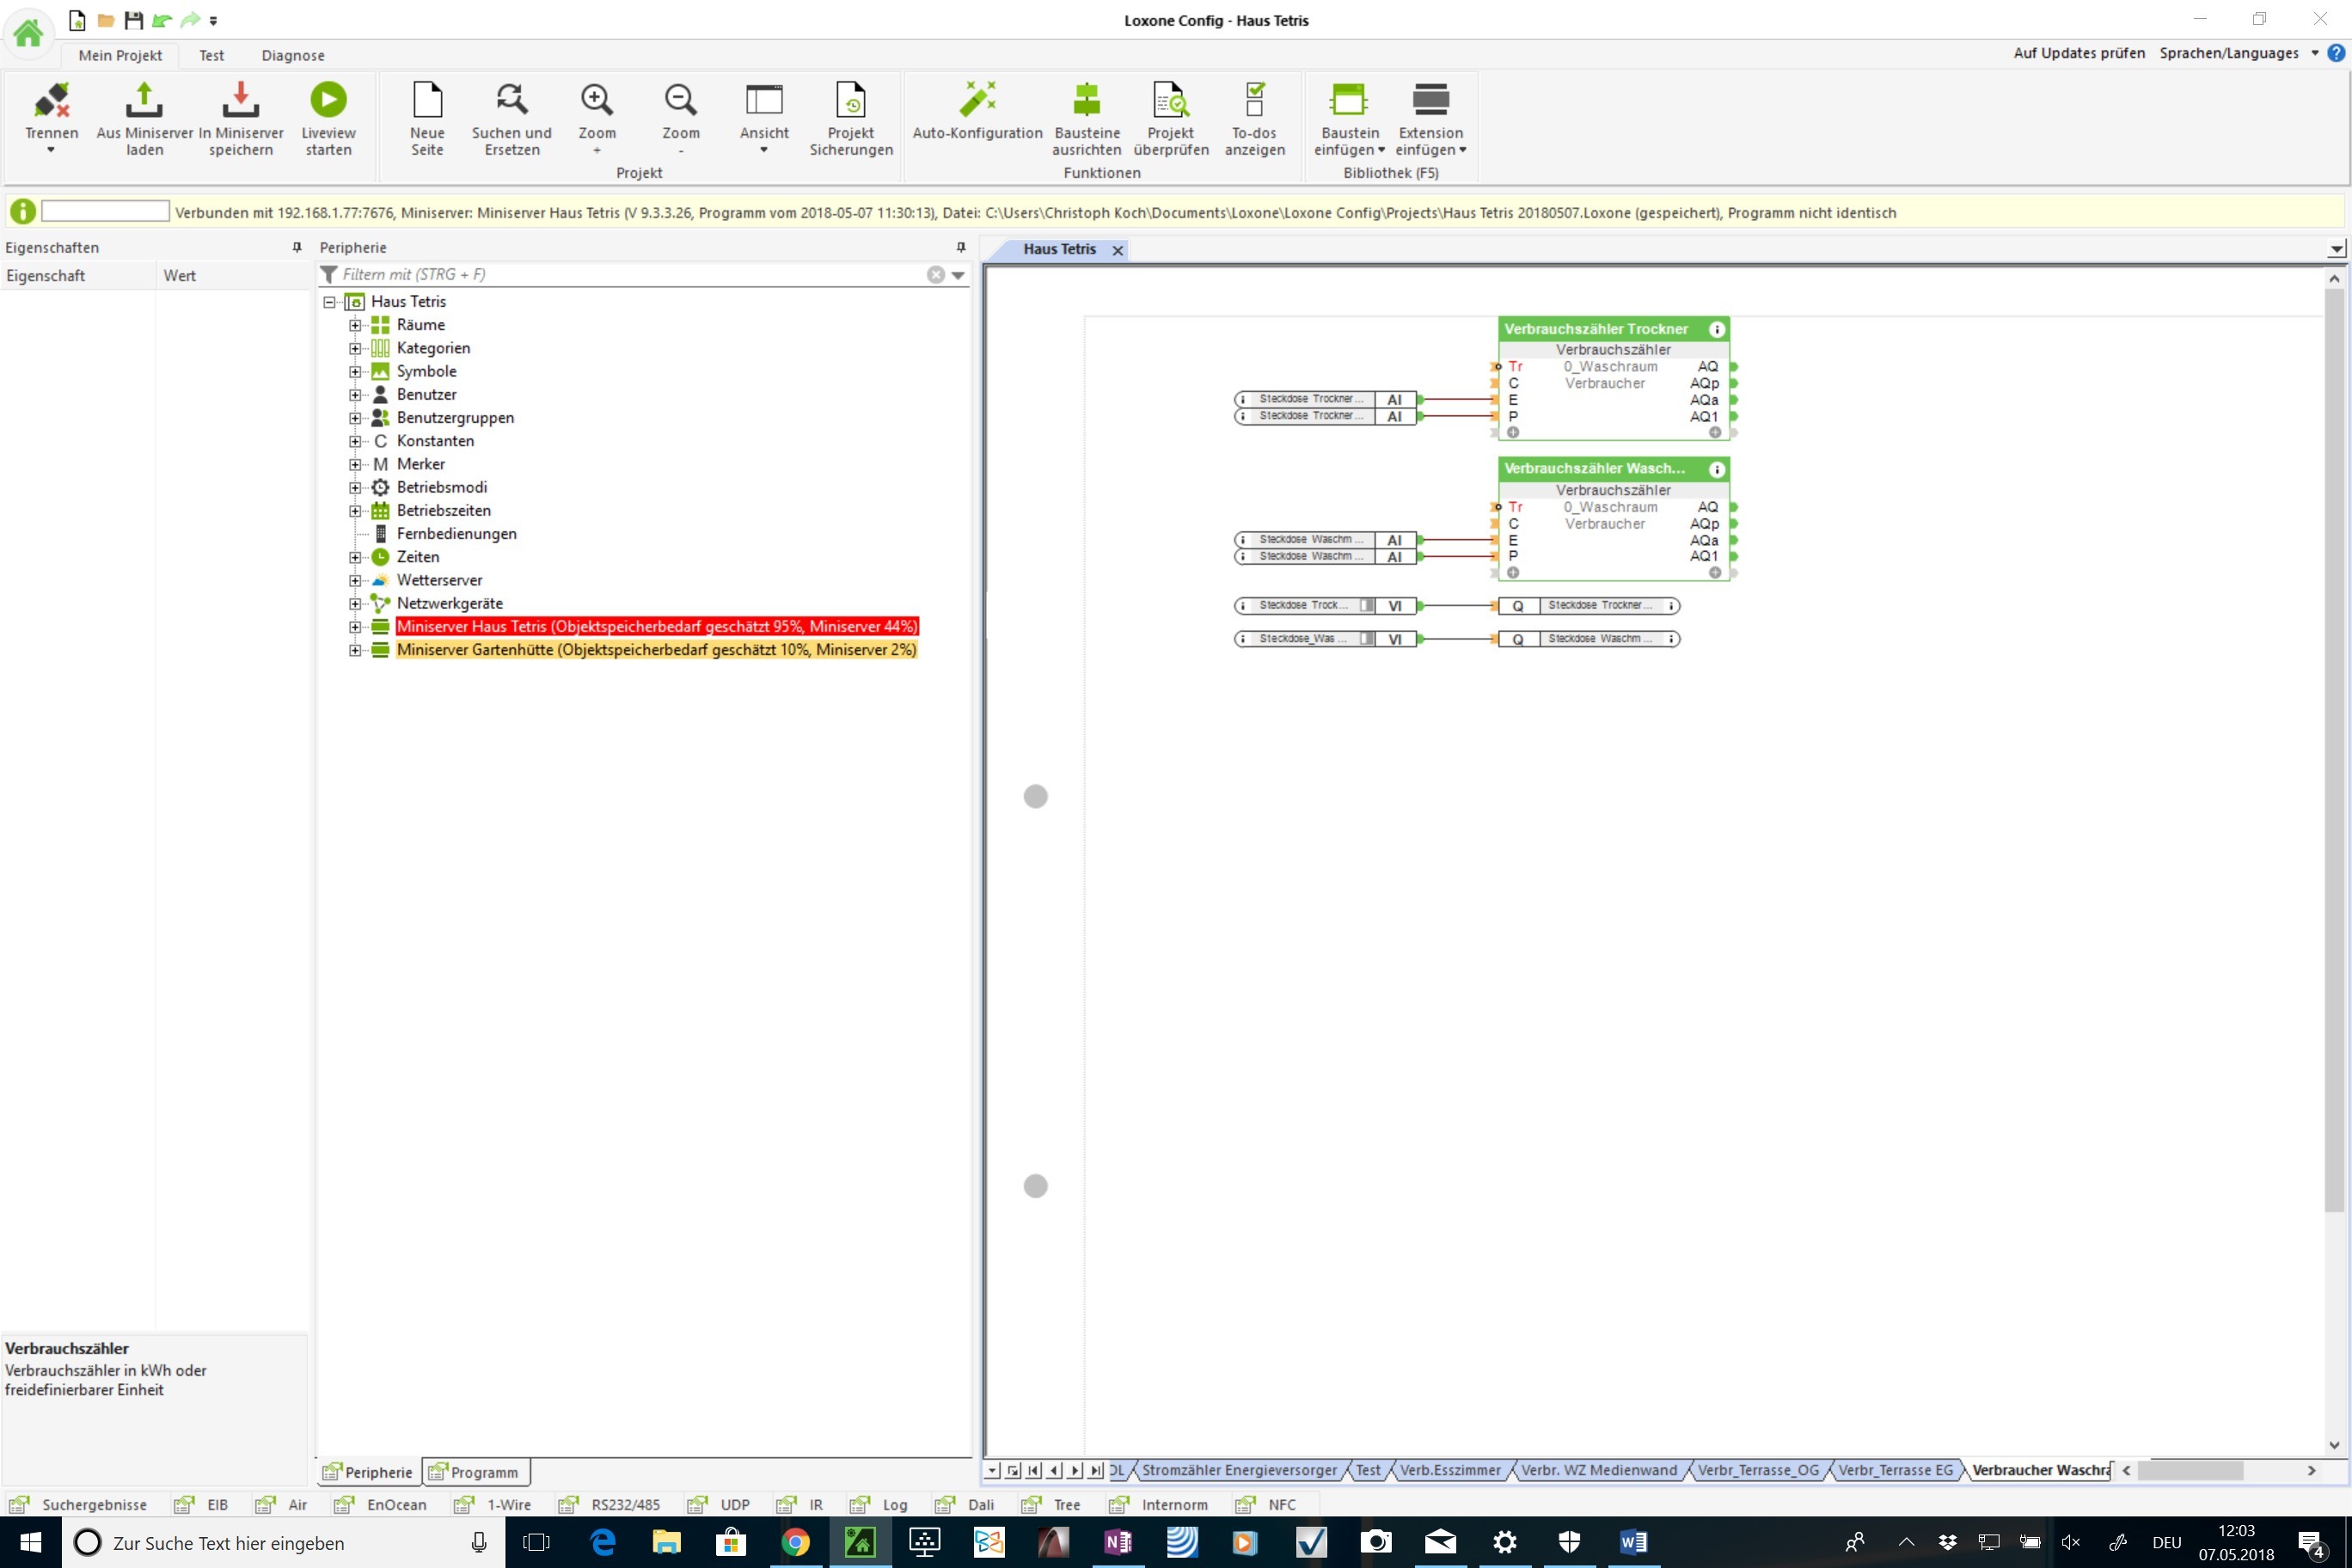Click info icon on Verbrauchszähler Trockner block

tap(1716, 330)
